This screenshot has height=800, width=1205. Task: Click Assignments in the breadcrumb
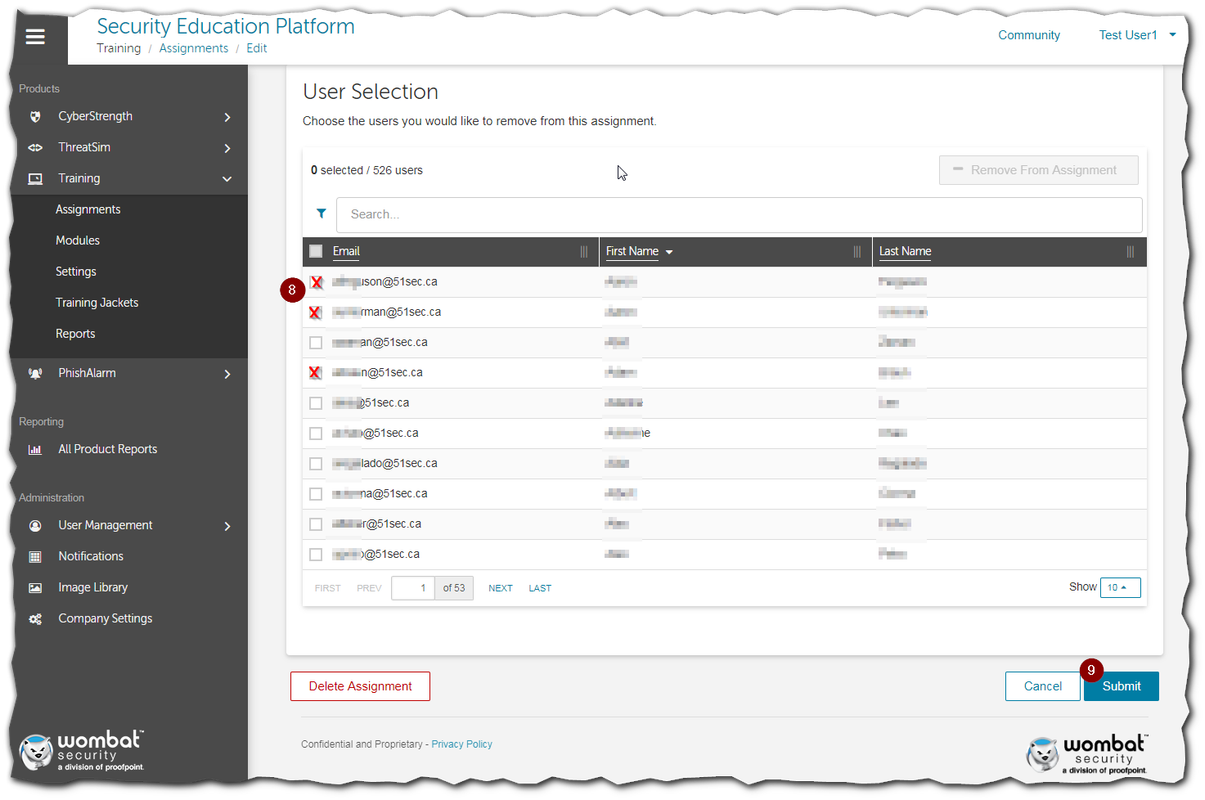coord(194,48)
